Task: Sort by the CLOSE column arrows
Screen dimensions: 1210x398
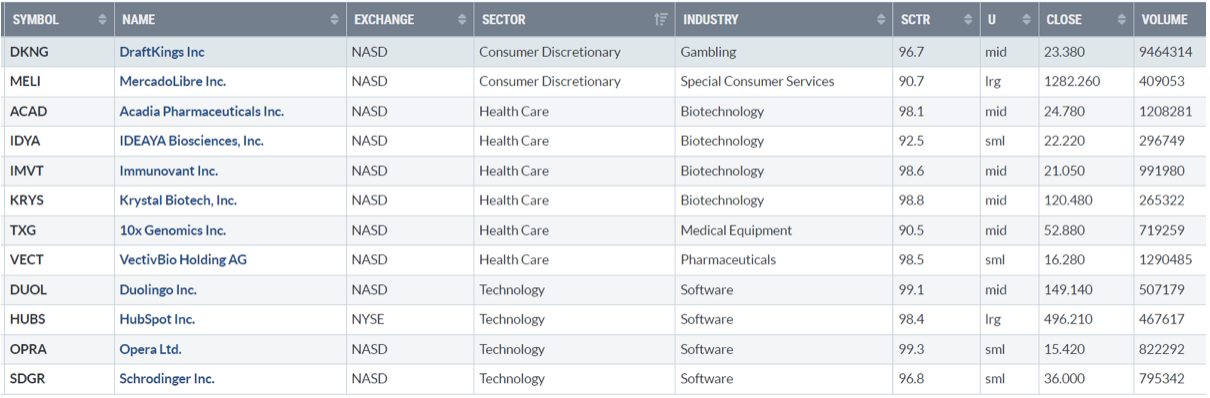Action: pos(1120,20)
